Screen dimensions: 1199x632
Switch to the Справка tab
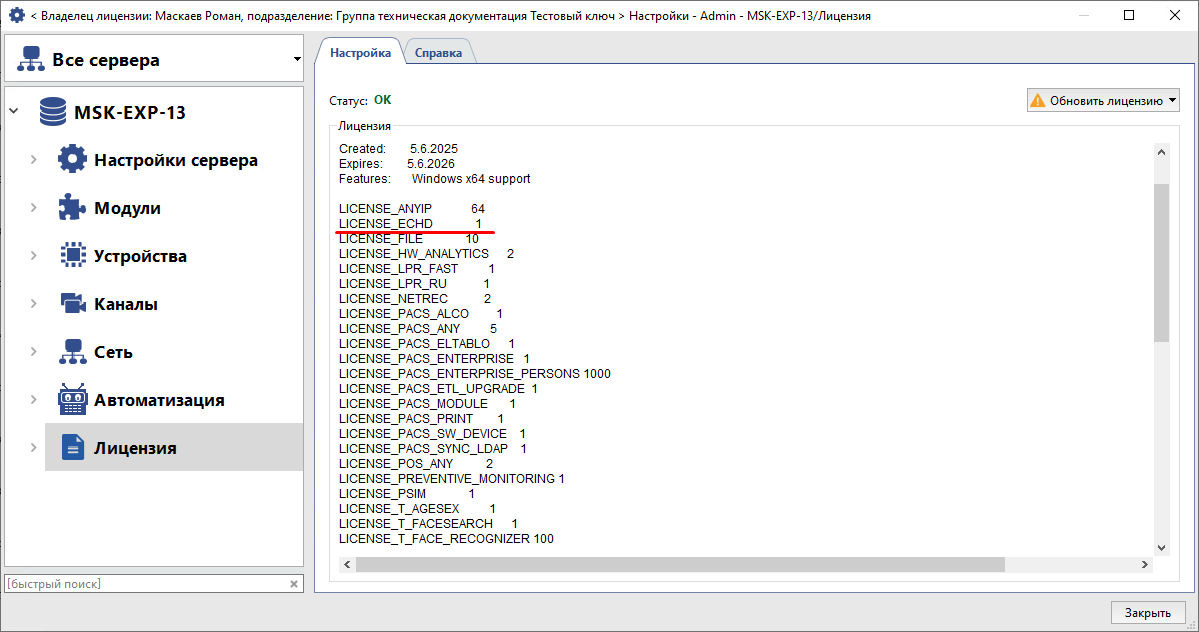(x=438, y=53)
